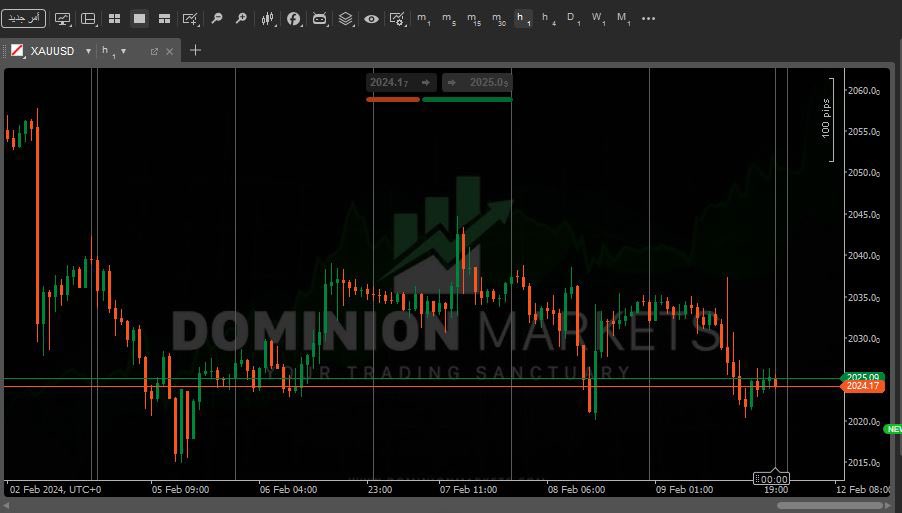This screenshot has height=513, width=902.
Task: Open the candlestick chart type menu
Action: click(x=268, y=19)
